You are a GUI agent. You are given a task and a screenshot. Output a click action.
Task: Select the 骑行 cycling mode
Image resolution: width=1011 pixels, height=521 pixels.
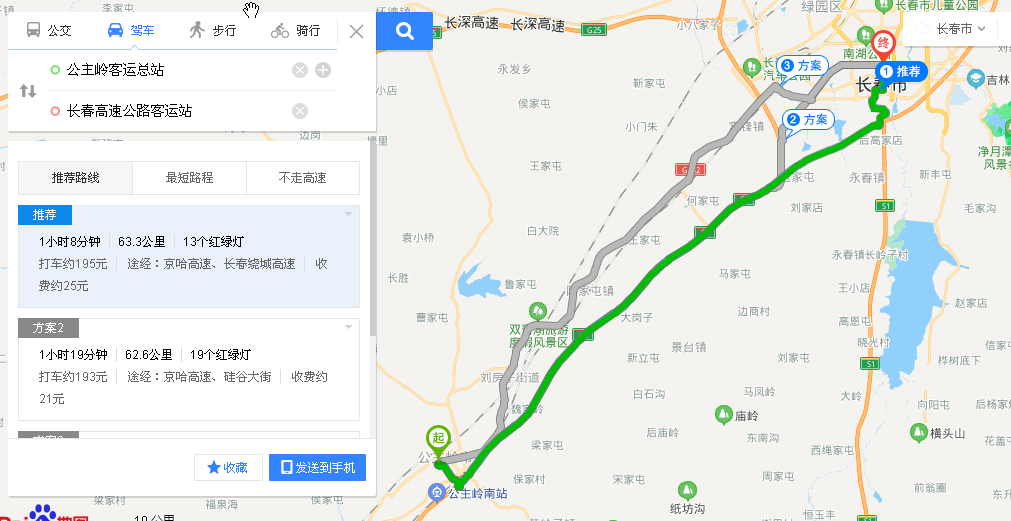point(295,30)
